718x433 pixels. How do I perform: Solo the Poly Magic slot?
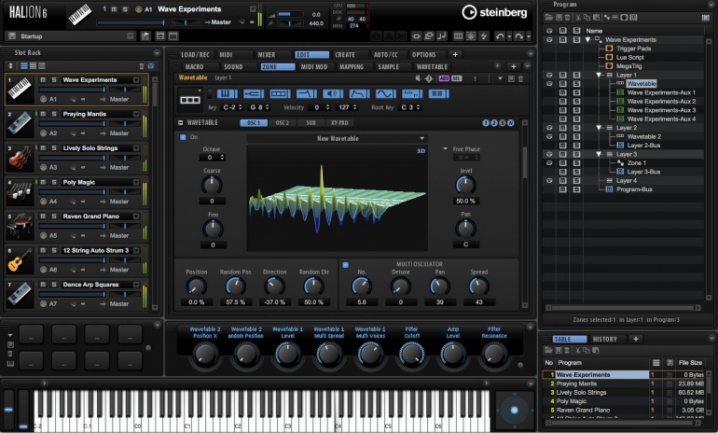54,182
